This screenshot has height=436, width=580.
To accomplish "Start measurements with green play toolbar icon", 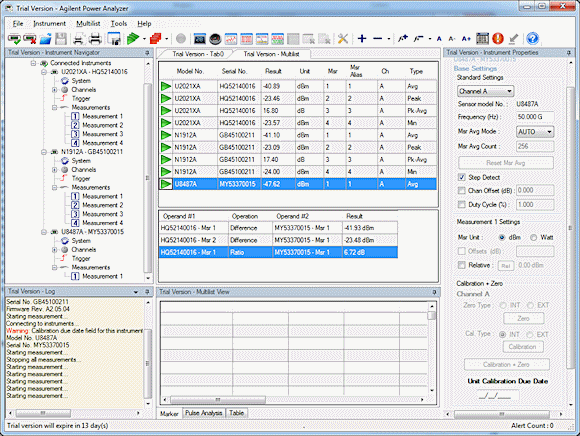I will tap(133, 38).
